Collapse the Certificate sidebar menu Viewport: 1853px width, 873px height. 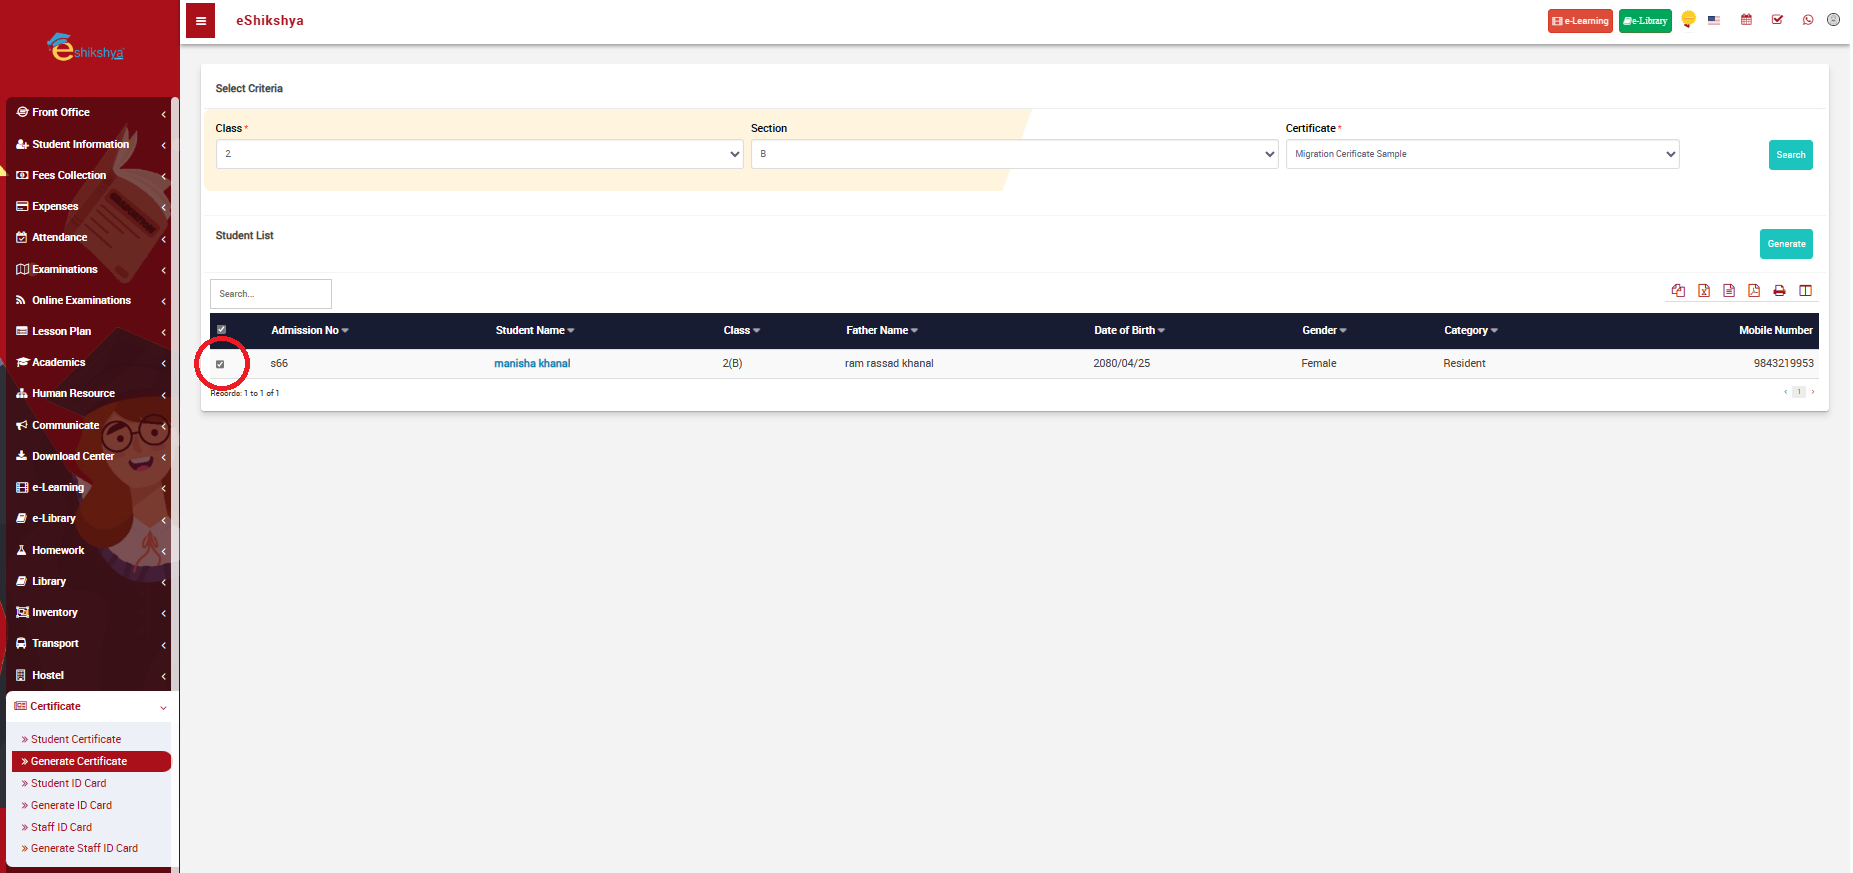[90, 707]
